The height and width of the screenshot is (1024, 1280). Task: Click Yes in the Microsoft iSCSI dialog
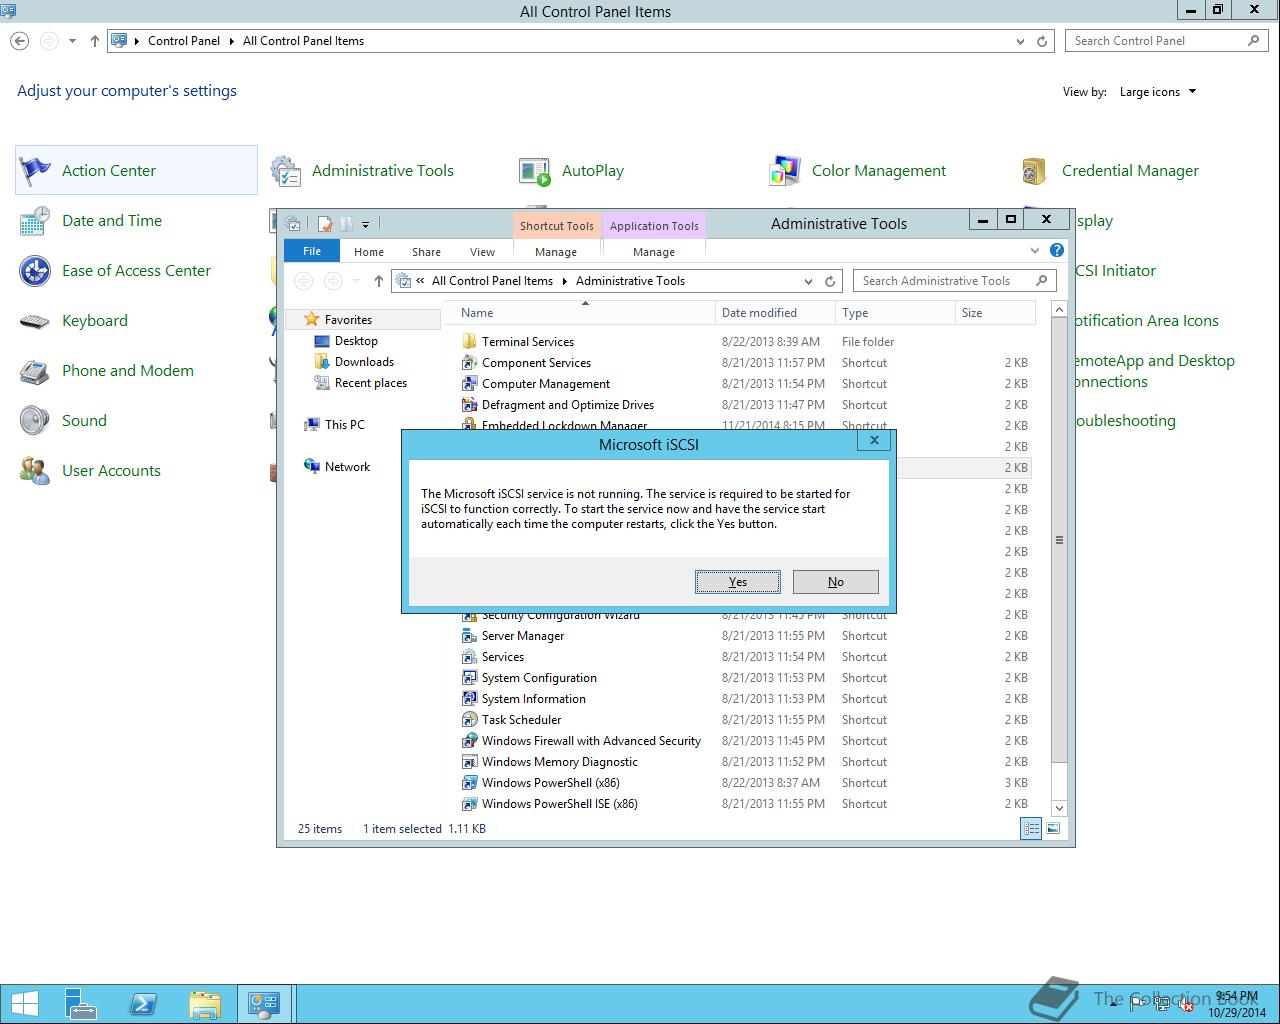tap(737, 582)
